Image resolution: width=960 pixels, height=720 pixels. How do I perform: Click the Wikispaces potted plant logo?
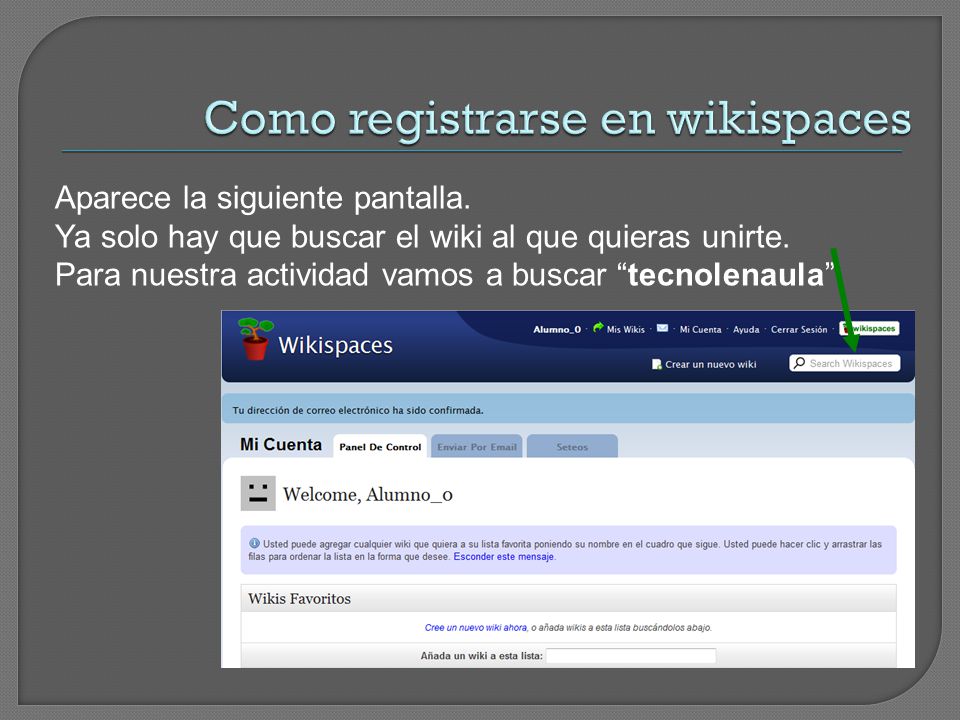tap(255, 339)
